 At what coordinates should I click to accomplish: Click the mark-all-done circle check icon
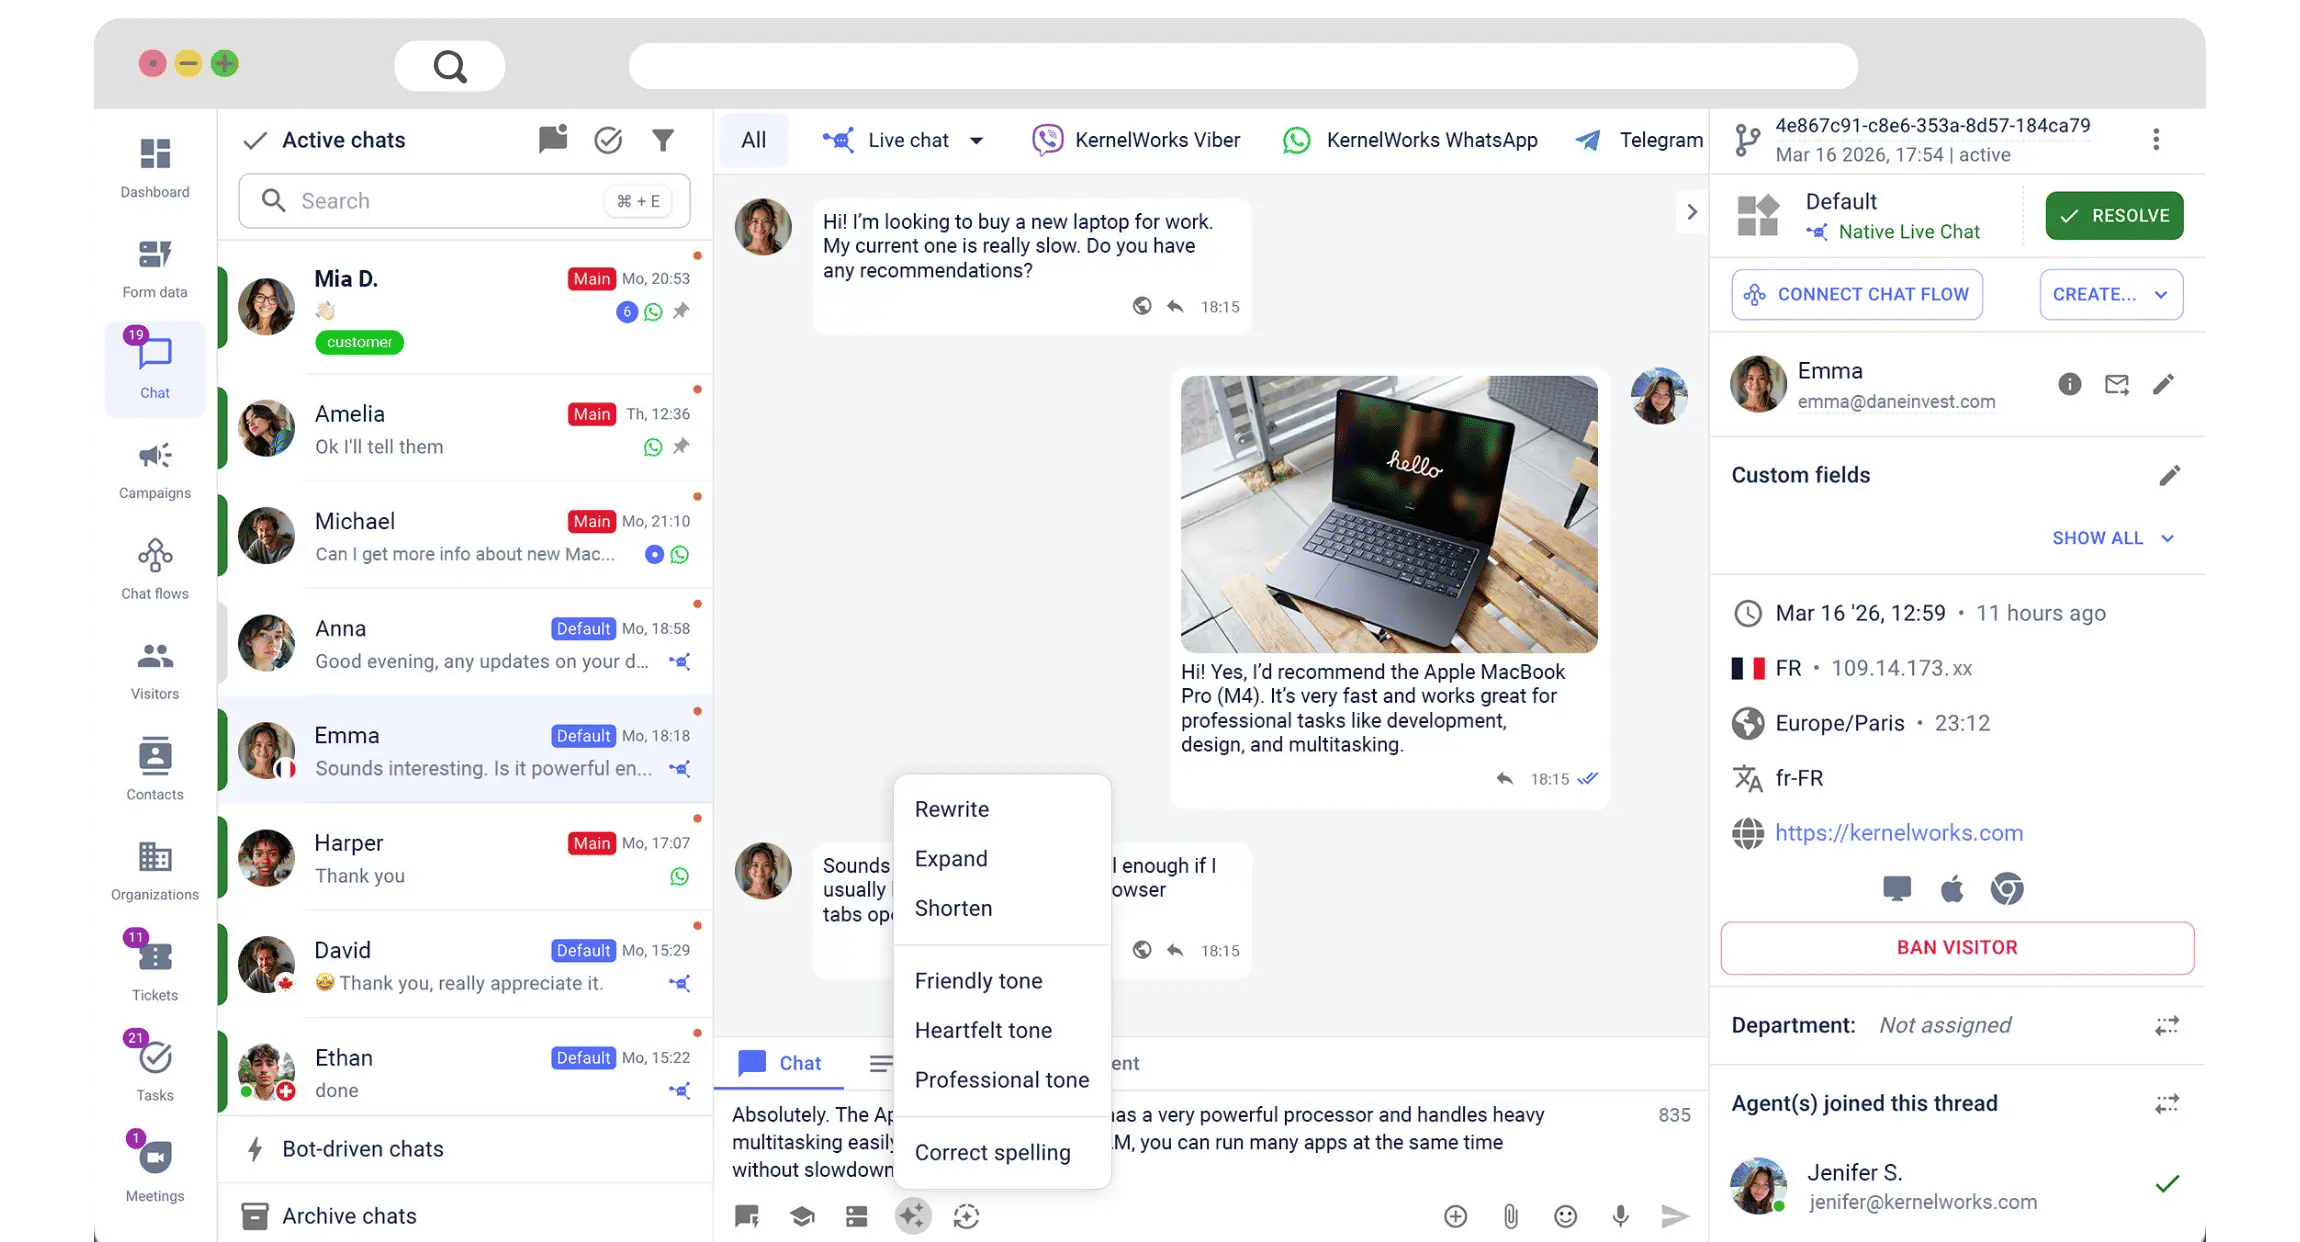[608, 140]
